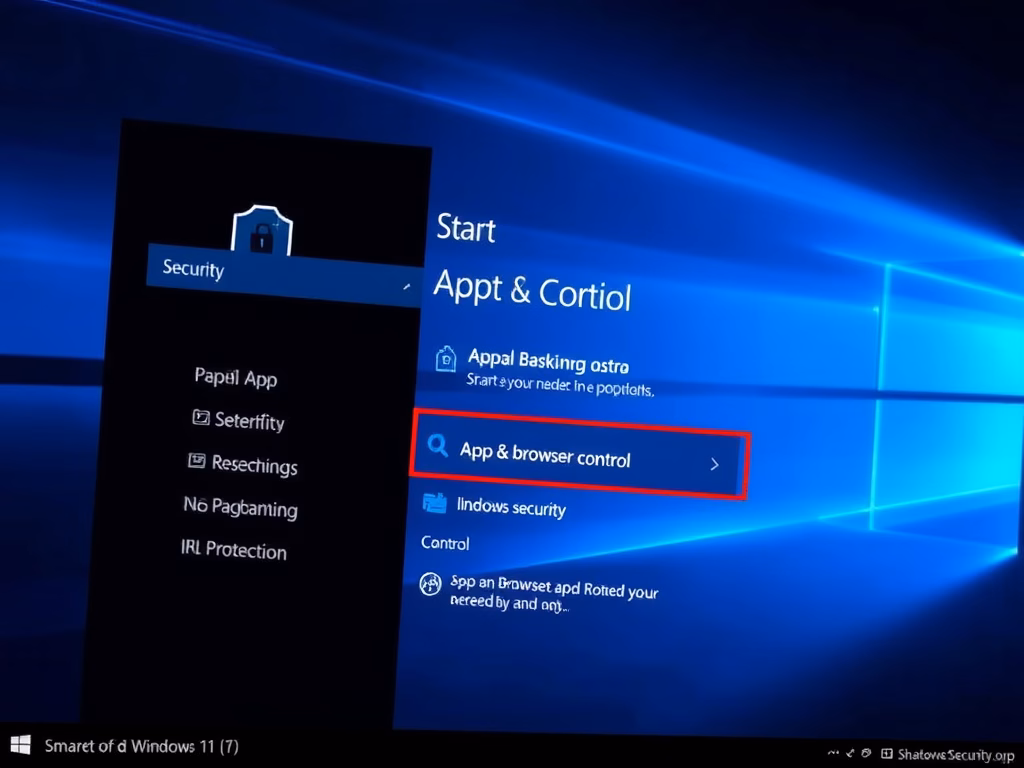Click the subtitle text under Appal Baskinrg ostra
The height and width of the screenshot is (768, 1024).
pos(560,385)
